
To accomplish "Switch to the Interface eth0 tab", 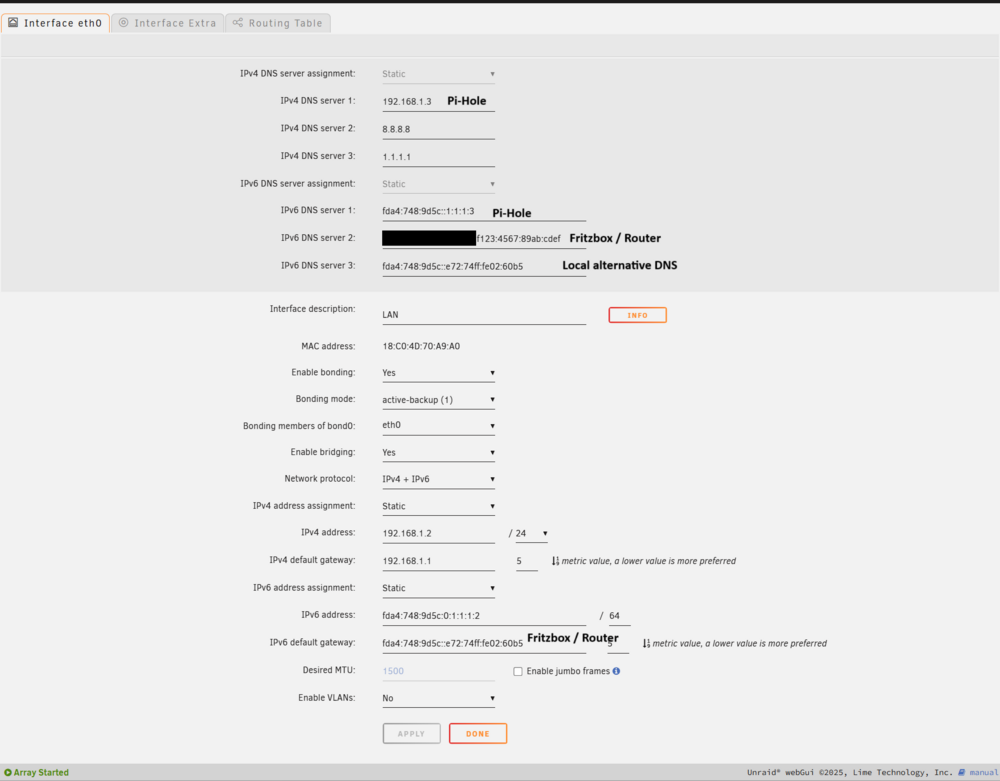I will click(x=55, y=23).
